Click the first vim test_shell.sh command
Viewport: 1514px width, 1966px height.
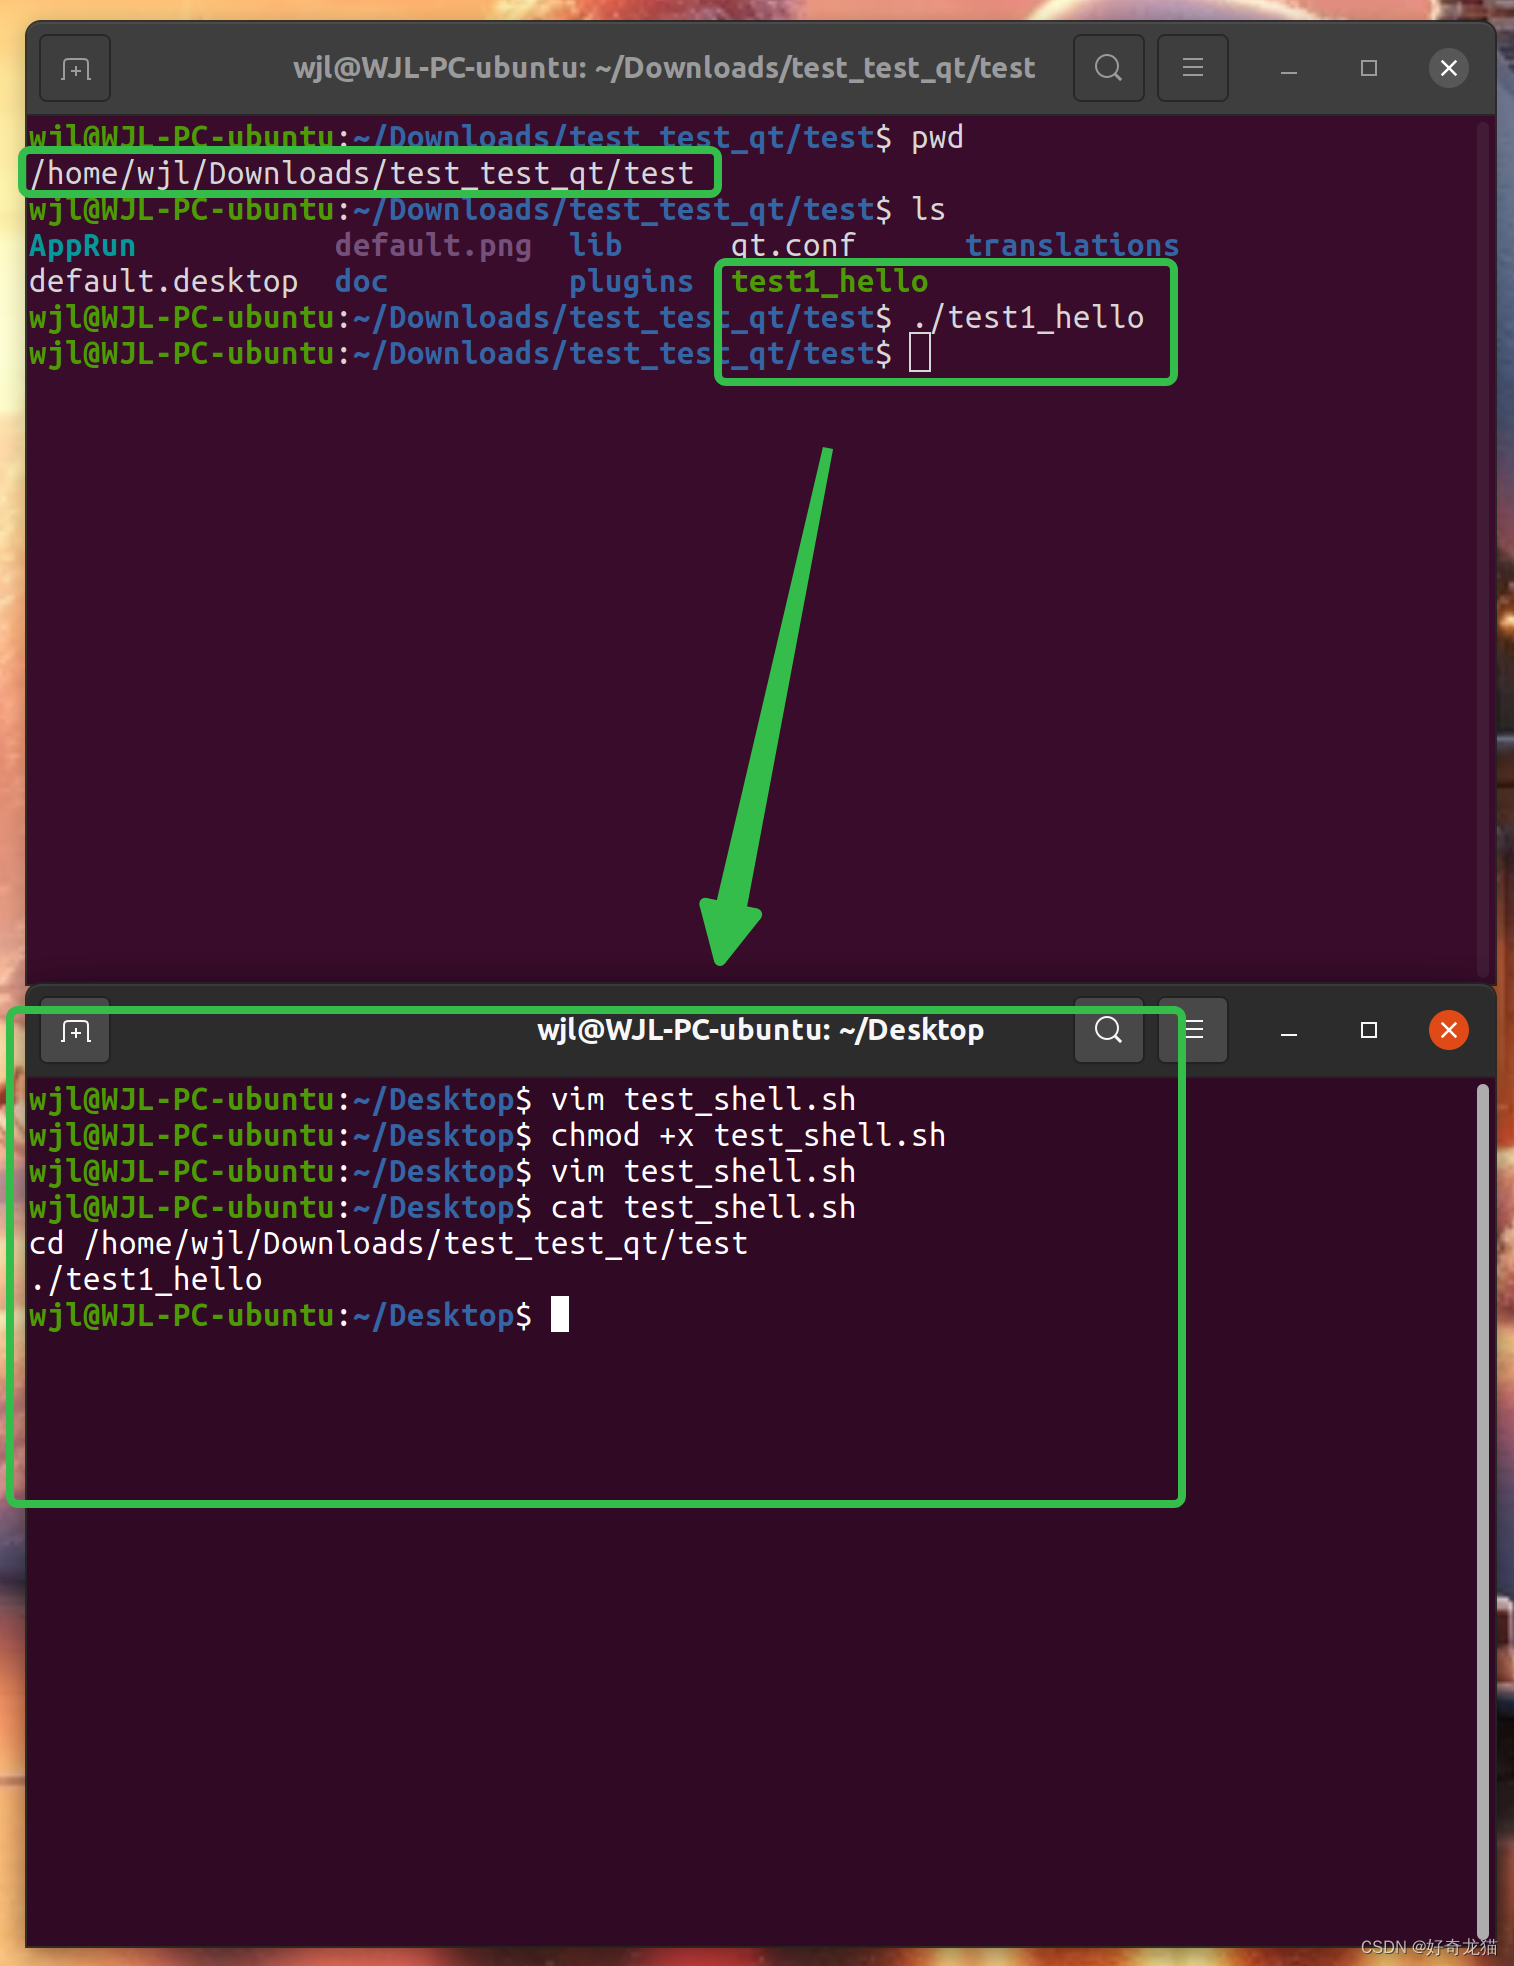[703, 1100]
